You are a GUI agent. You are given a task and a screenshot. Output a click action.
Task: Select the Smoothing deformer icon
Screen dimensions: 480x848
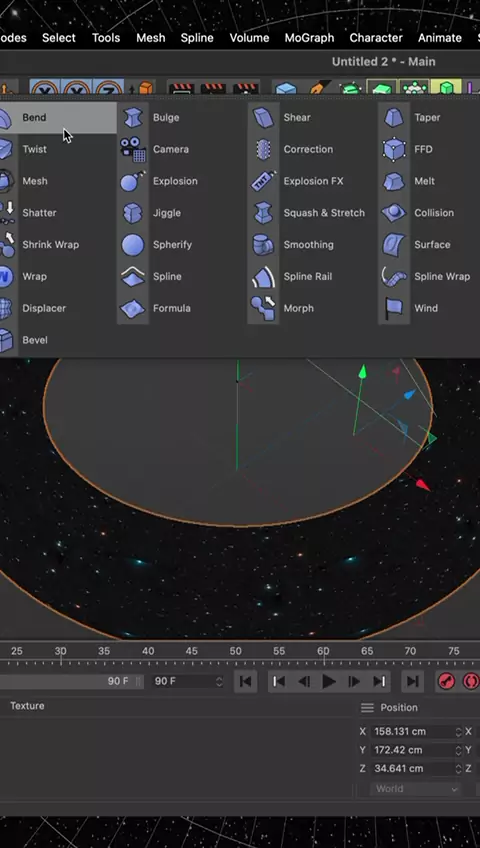264,244
